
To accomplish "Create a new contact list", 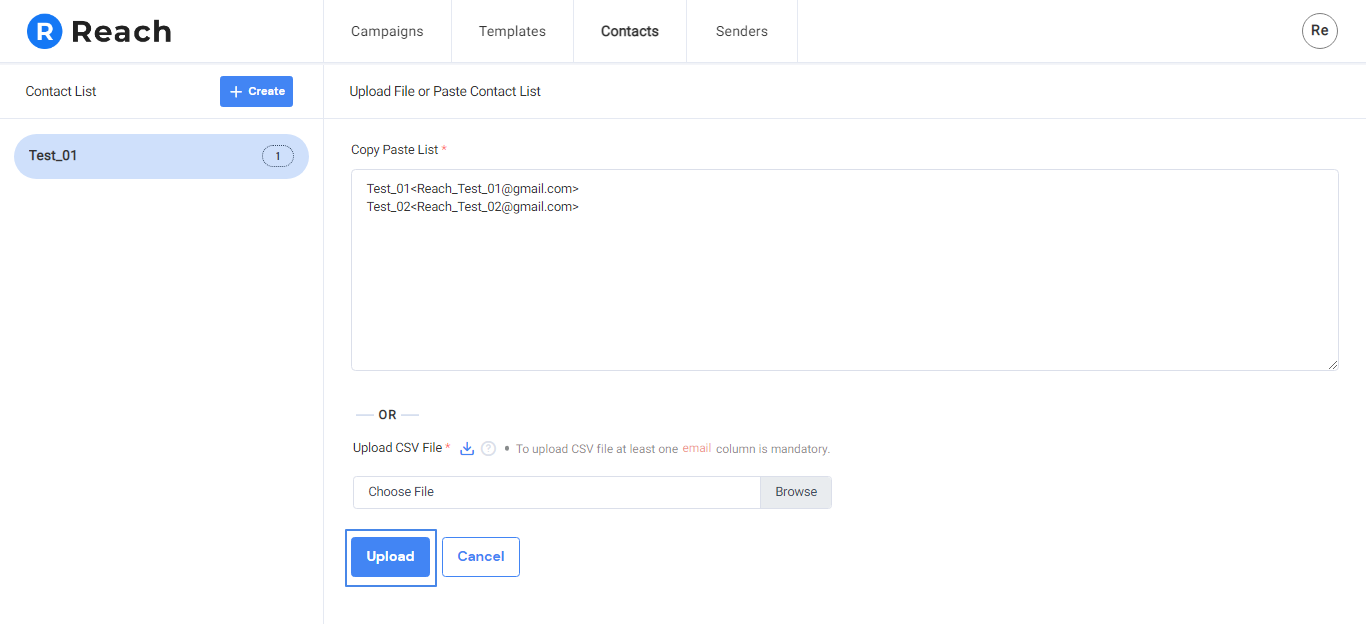I will tap(256, 91).
